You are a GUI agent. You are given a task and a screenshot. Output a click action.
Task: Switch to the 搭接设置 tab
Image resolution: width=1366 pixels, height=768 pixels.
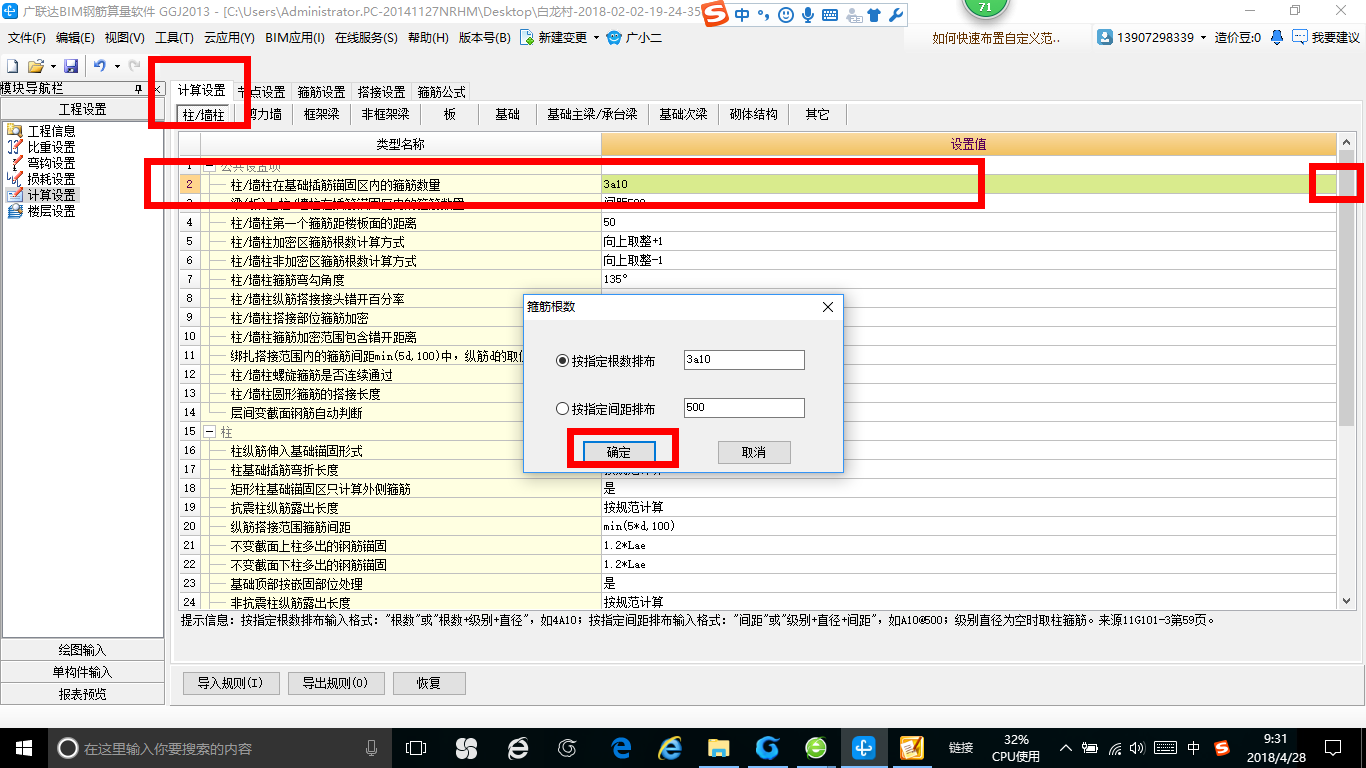click(382, 91)
